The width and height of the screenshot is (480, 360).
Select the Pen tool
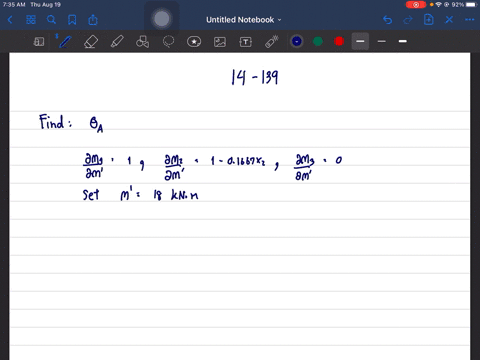65,42
